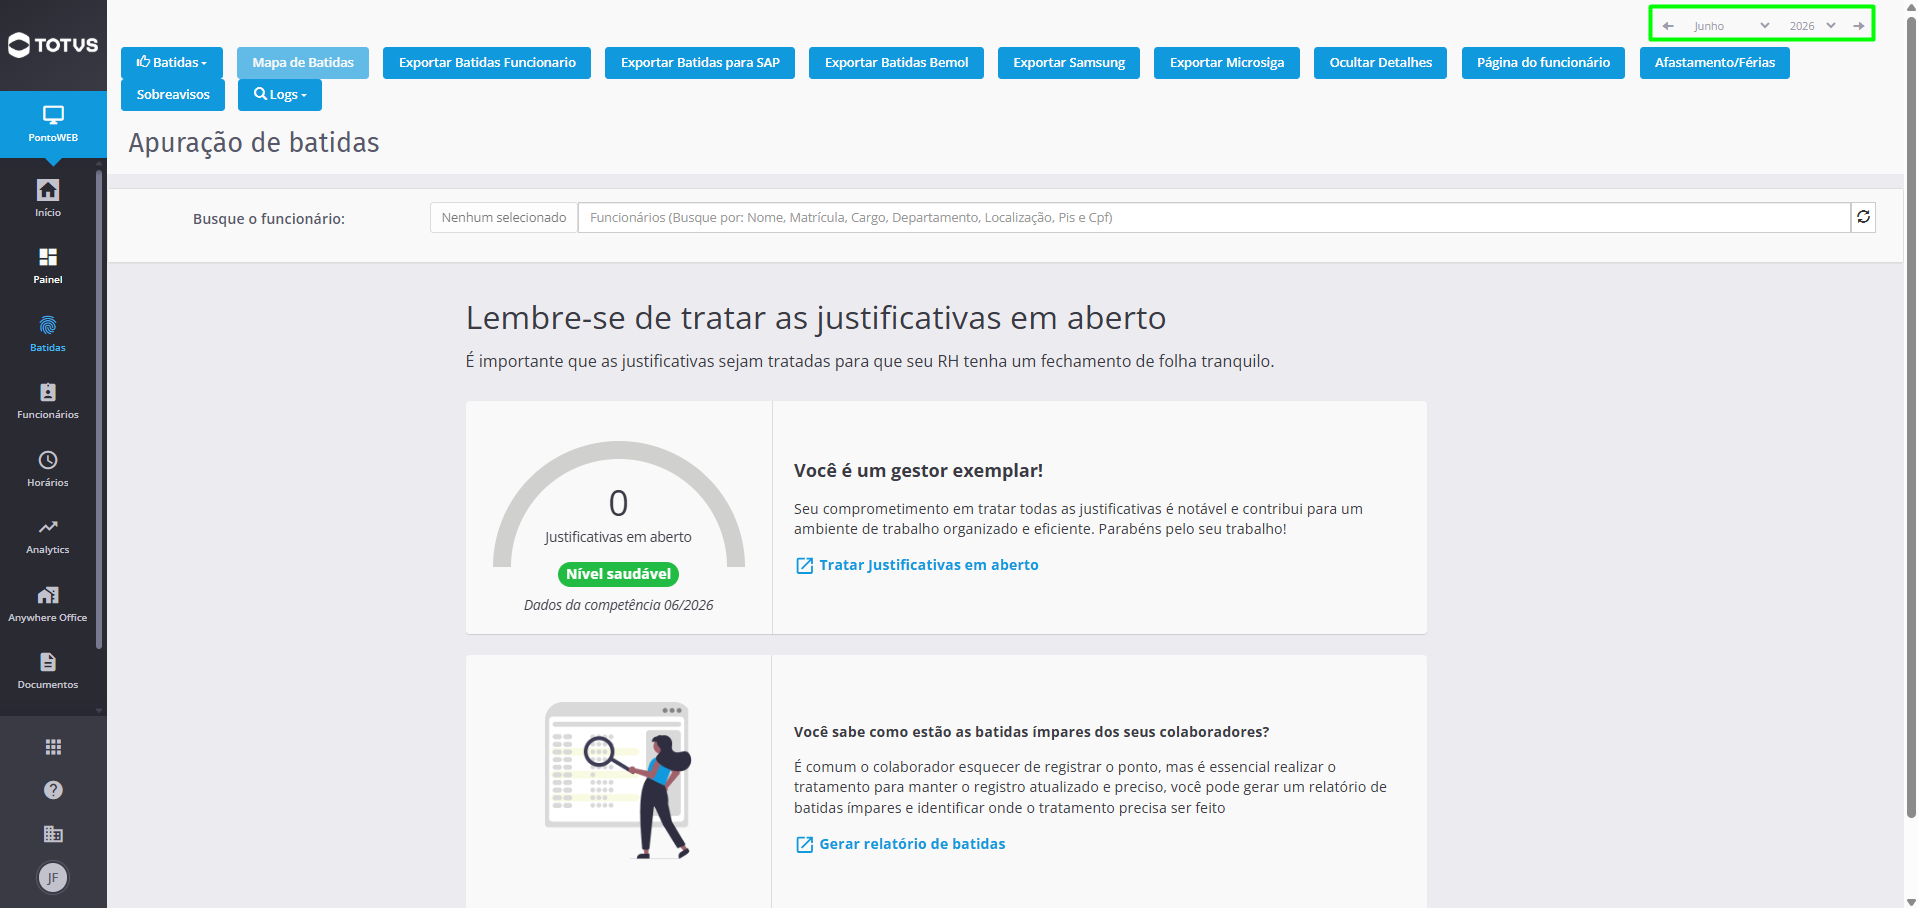The height and width of the screenshot is (908, 1918).
Task: Click Ocultar Detalhes button
Action: (x=1380, y=62)
